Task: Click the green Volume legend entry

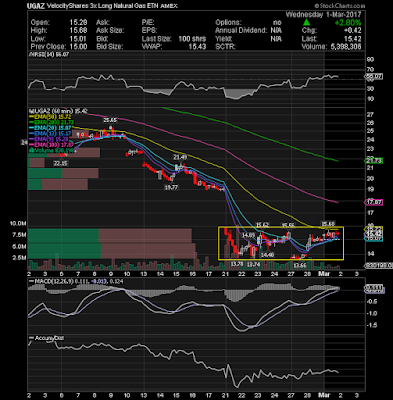Action: click(x=53, y=151)
